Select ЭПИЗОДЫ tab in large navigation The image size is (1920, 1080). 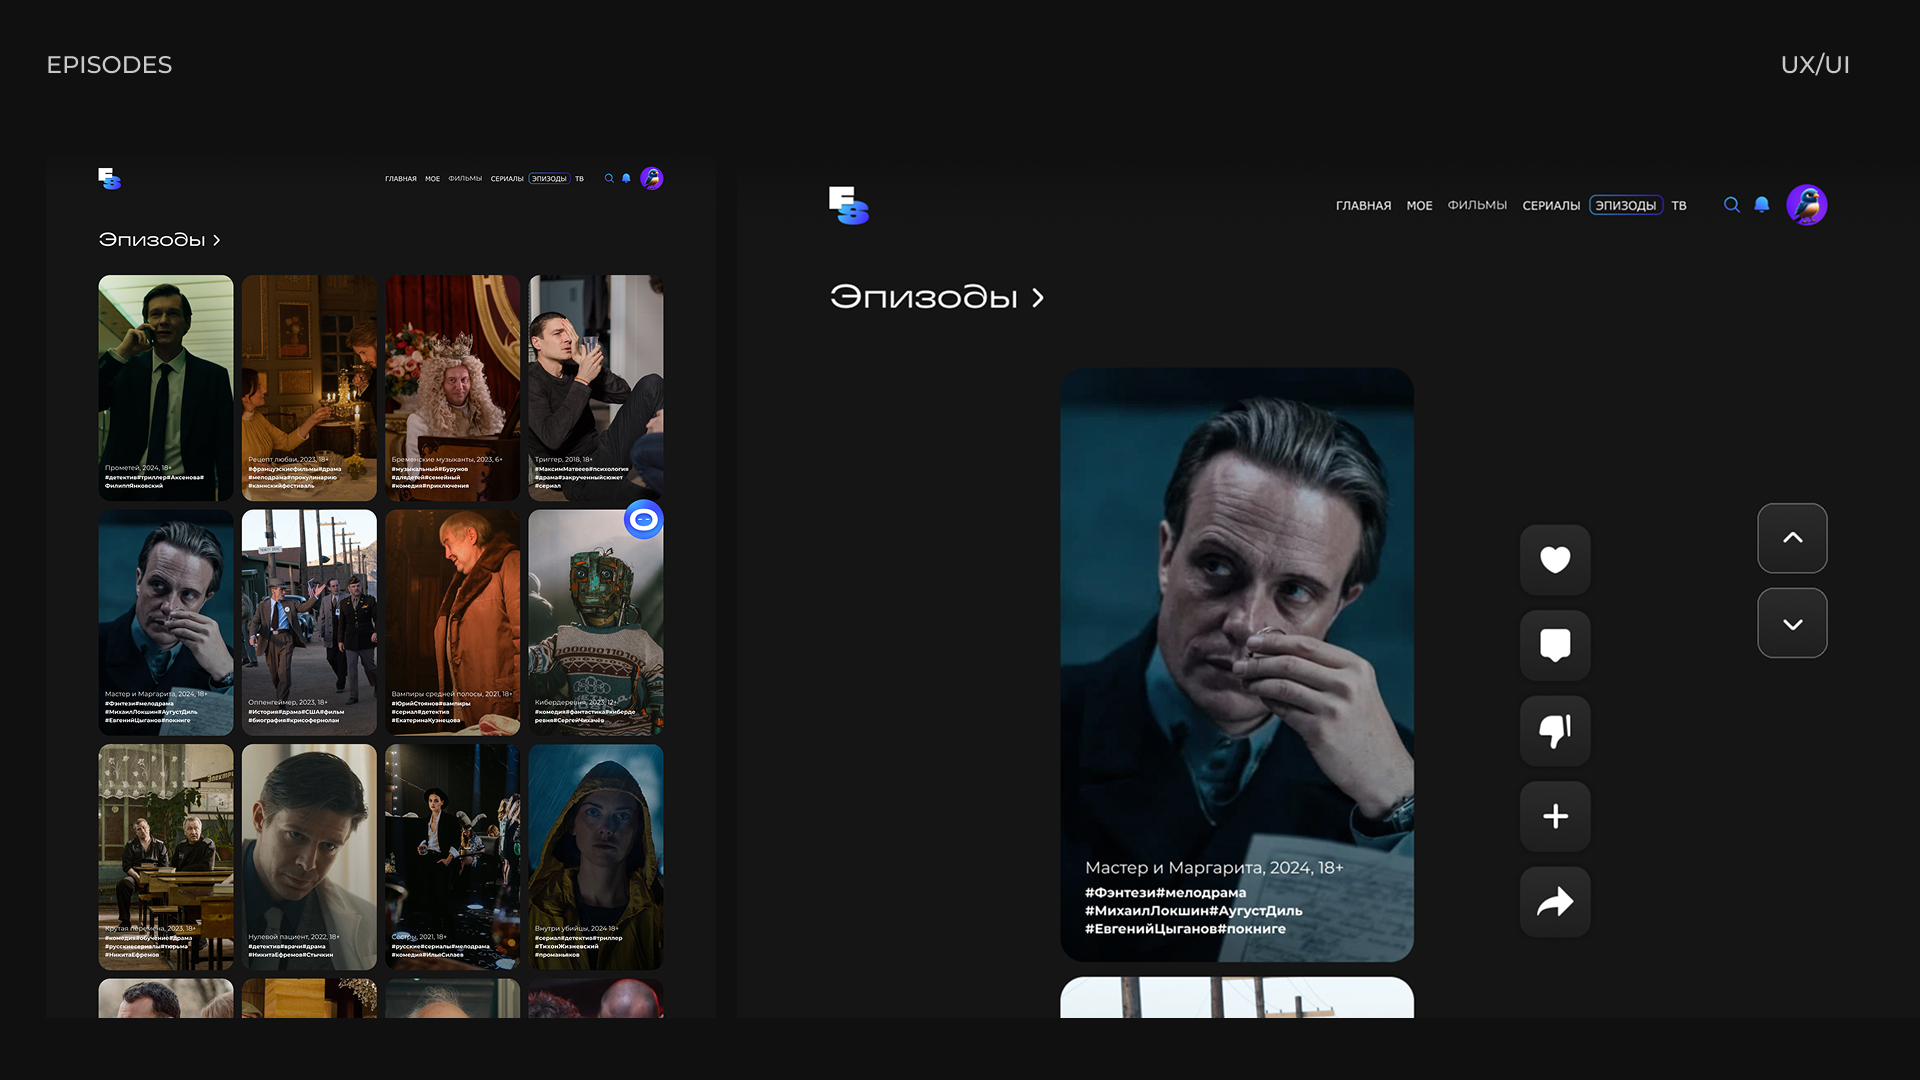click(1625, 205)
